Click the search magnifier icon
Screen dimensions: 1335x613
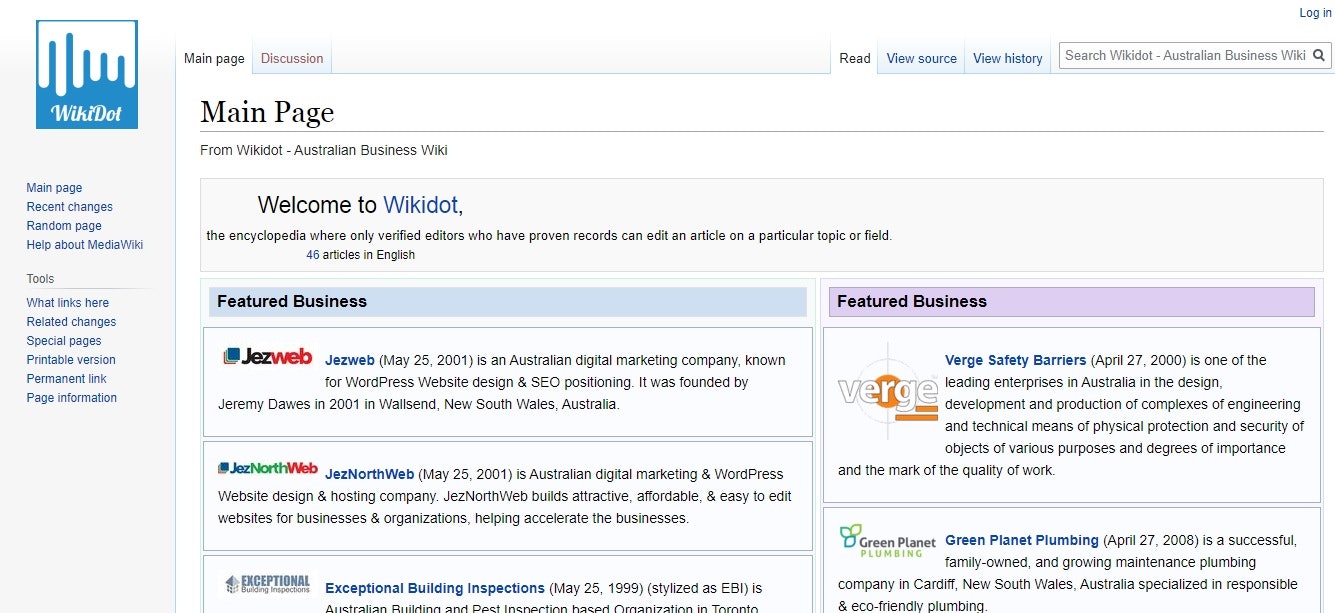(1320, 55)
